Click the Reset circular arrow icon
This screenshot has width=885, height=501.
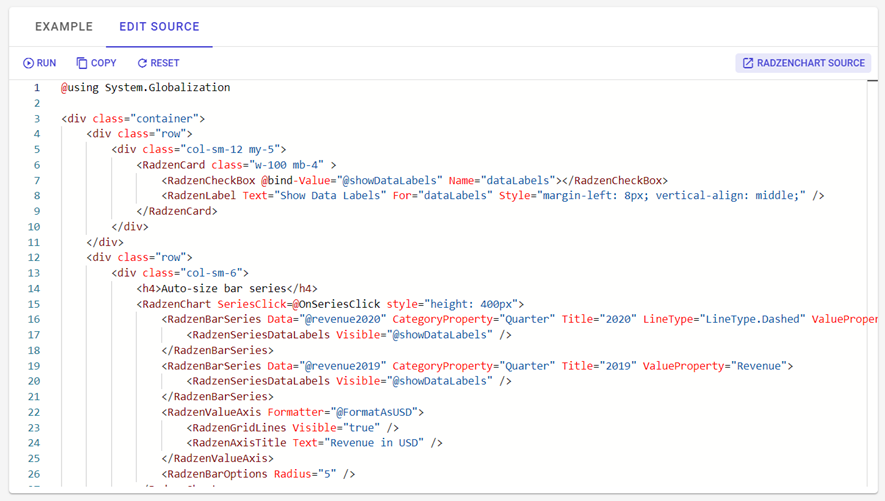coord(142,63)
